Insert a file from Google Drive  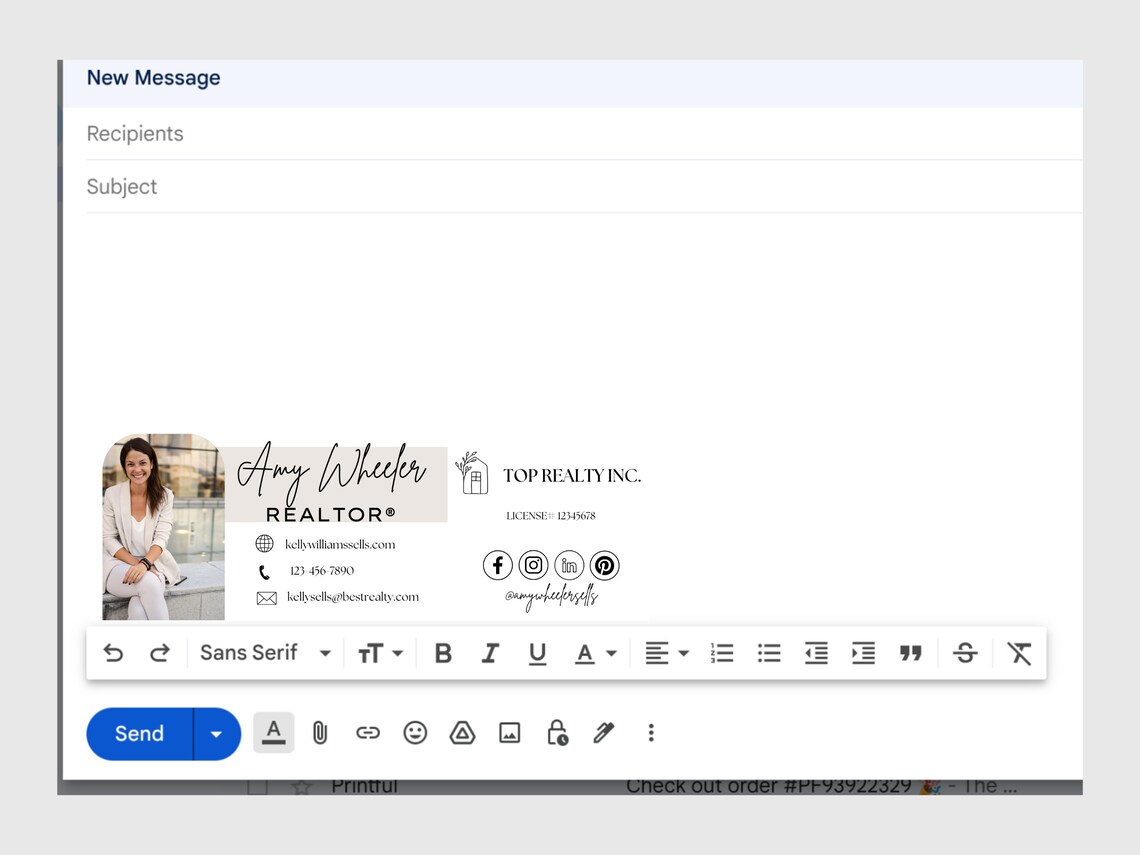(462, 733)
